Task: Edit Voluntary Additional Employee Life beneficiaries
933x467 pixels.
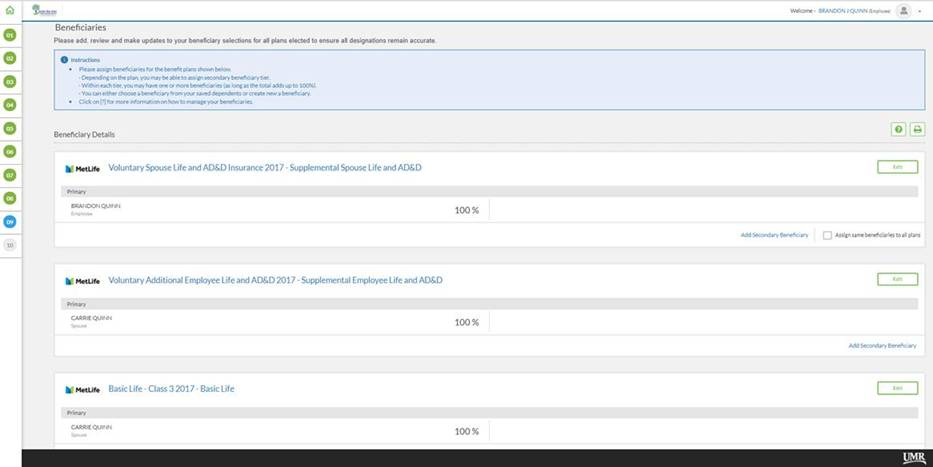Action: click(x=897, y=279)
